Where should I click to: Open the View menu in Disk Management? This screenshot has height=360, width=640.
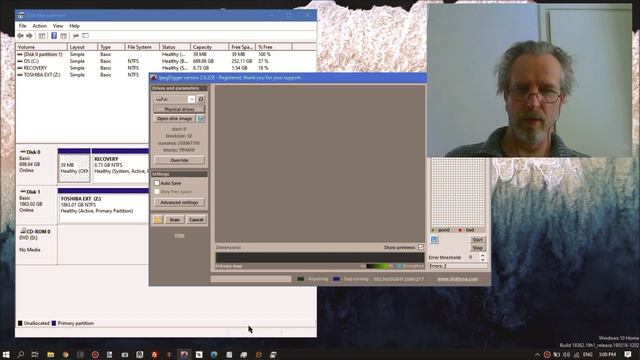pos(58,26)
